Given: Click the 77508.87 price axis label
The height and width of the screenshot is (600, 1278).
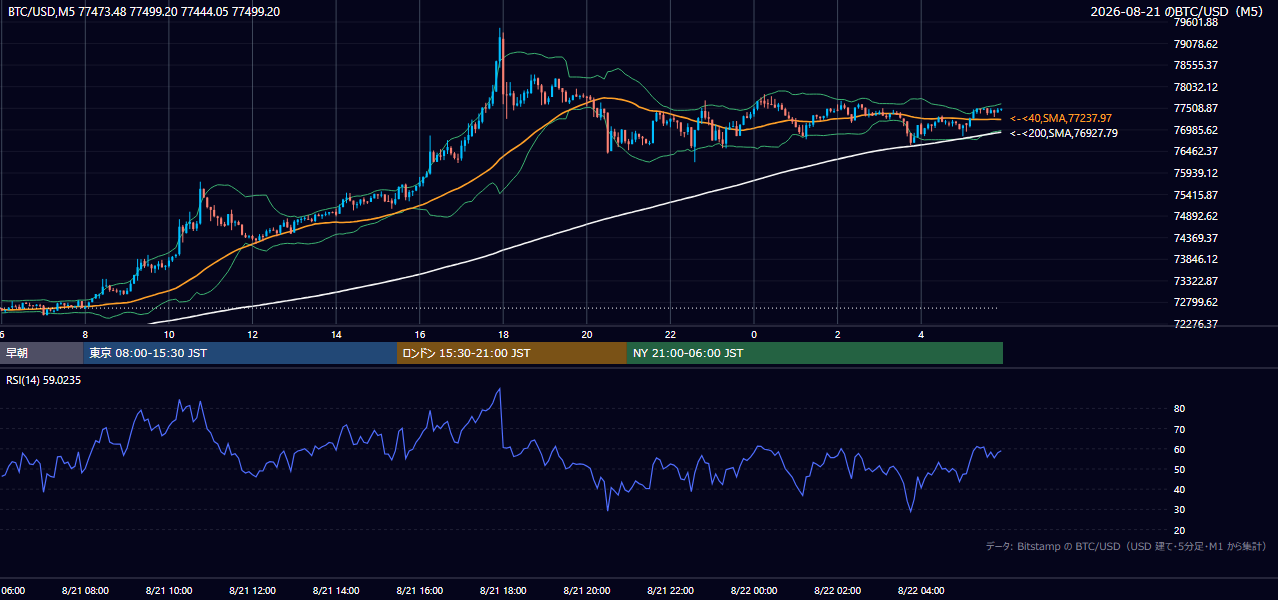Looking at the screenshot, I should point(1195,108).
